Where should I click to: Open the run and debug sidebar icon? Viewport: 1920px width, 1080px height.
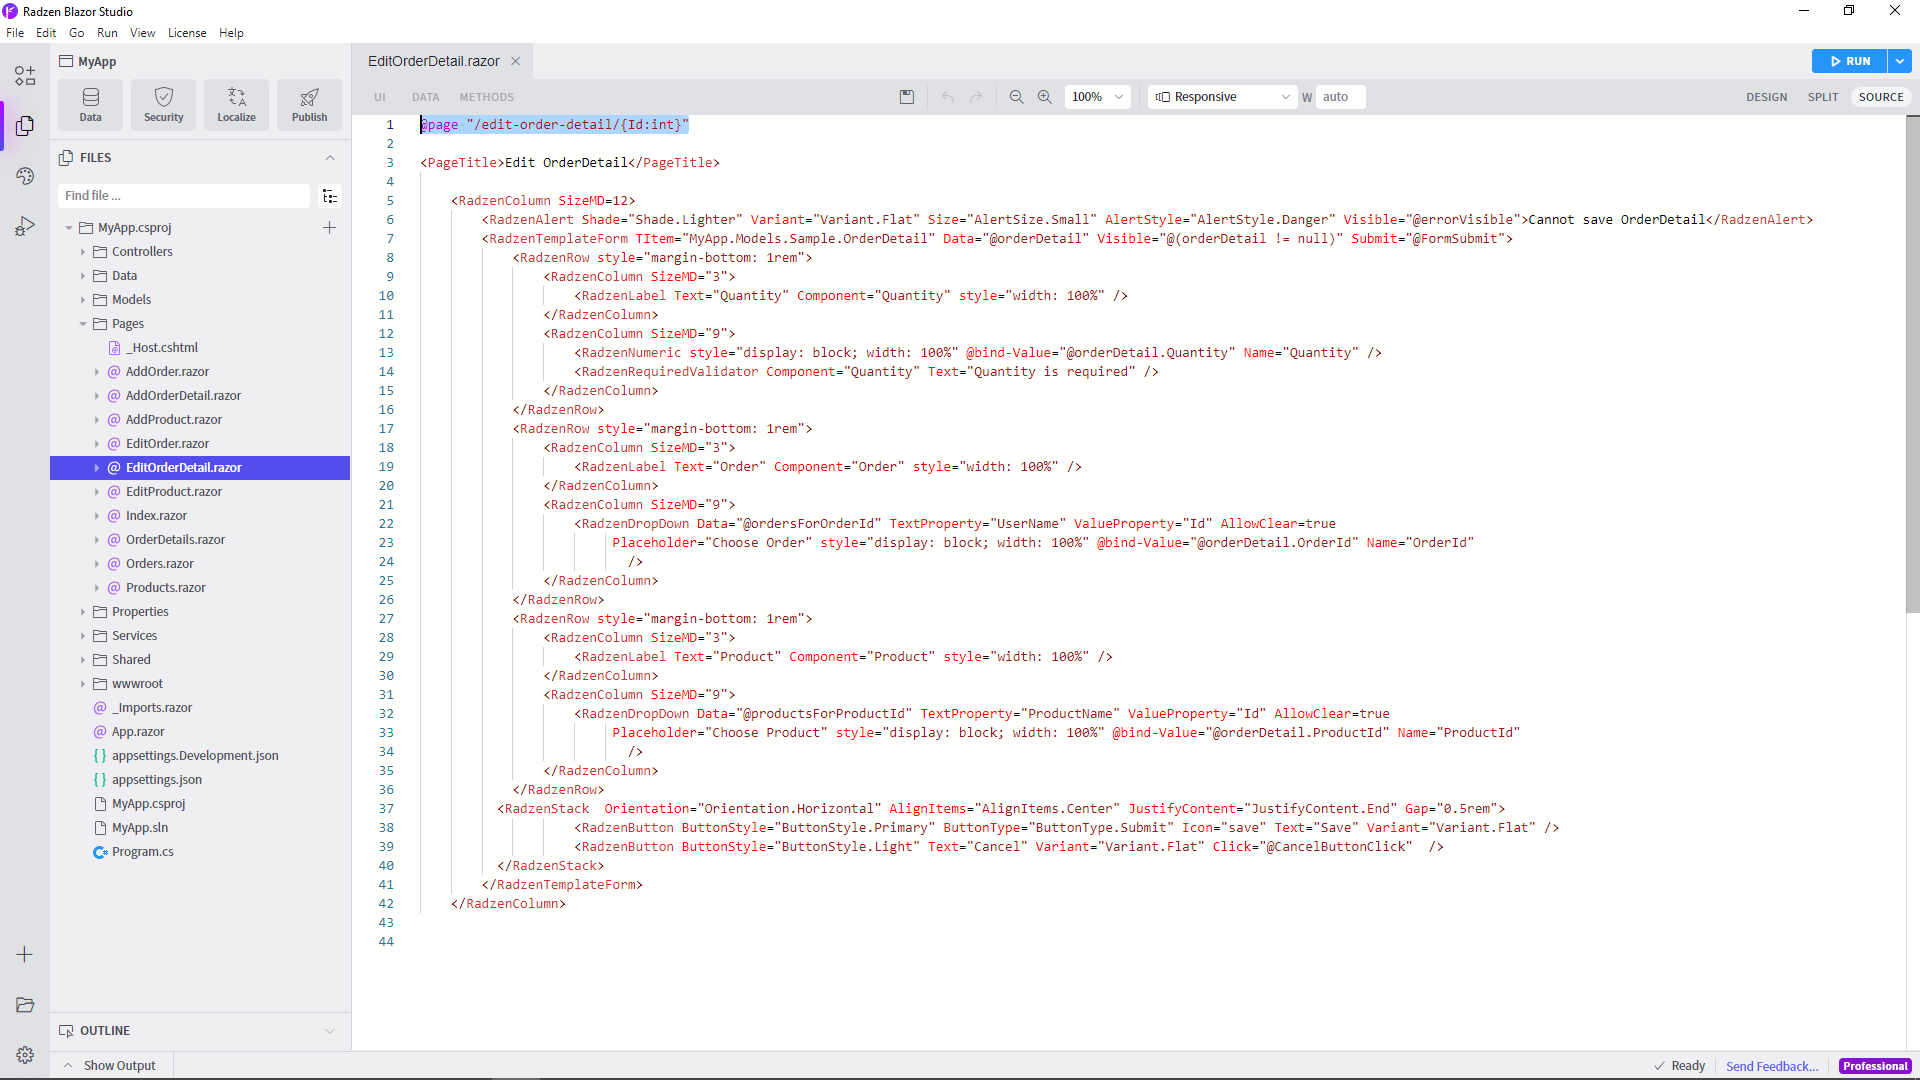(25, 226)
